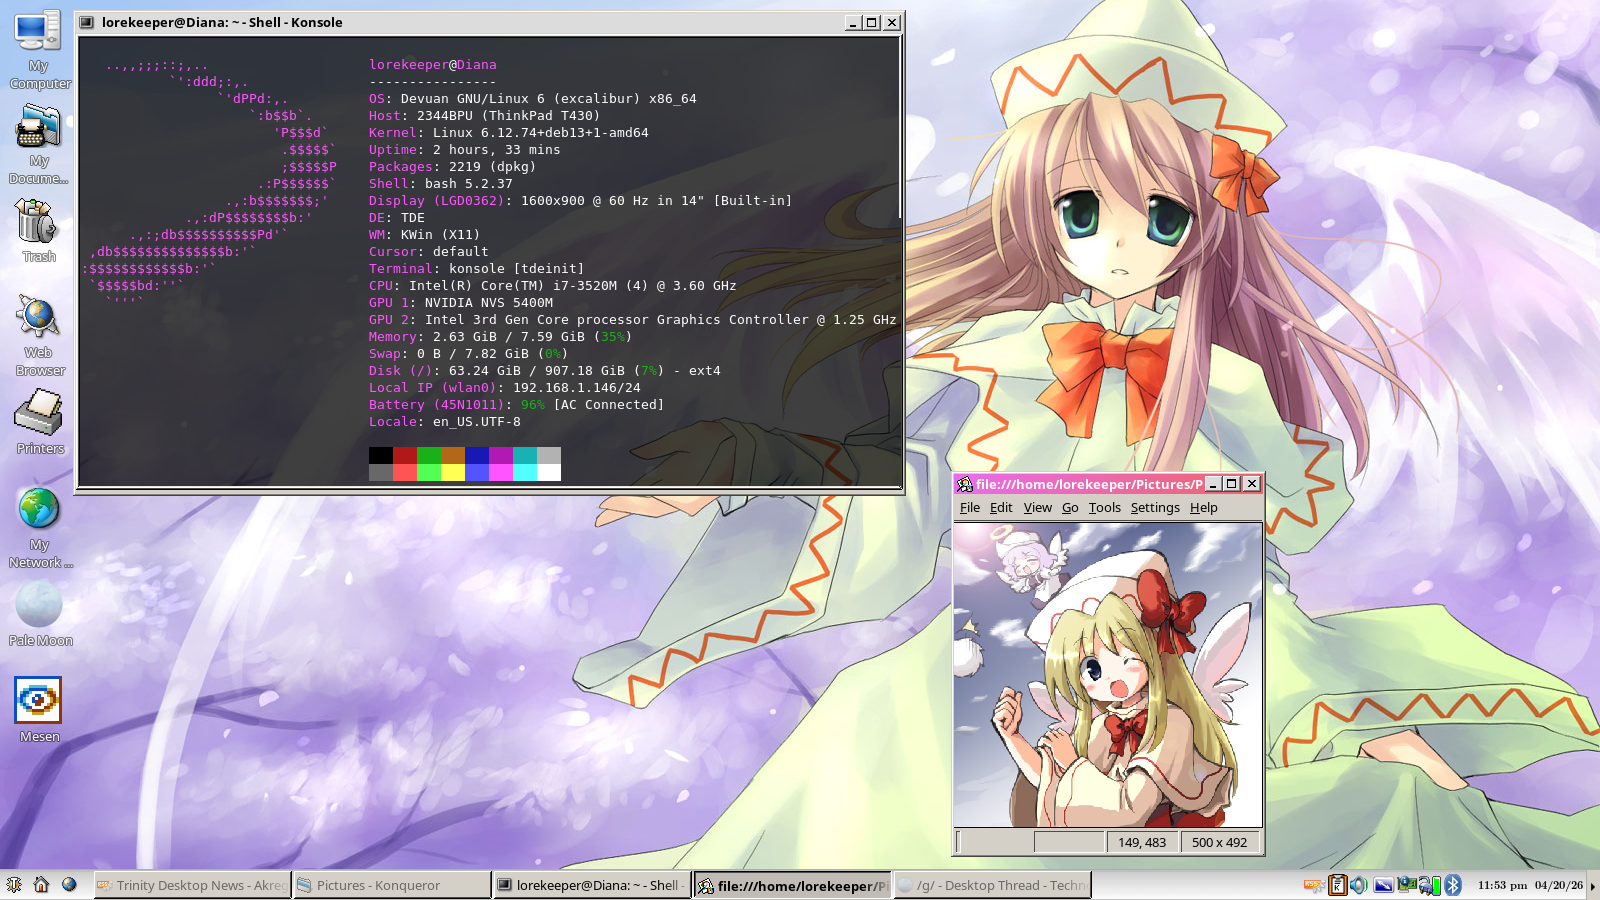Switch to /g/ - Desktop Thread taskbar entry
1600x900 pixels.
tap(992, 885)
